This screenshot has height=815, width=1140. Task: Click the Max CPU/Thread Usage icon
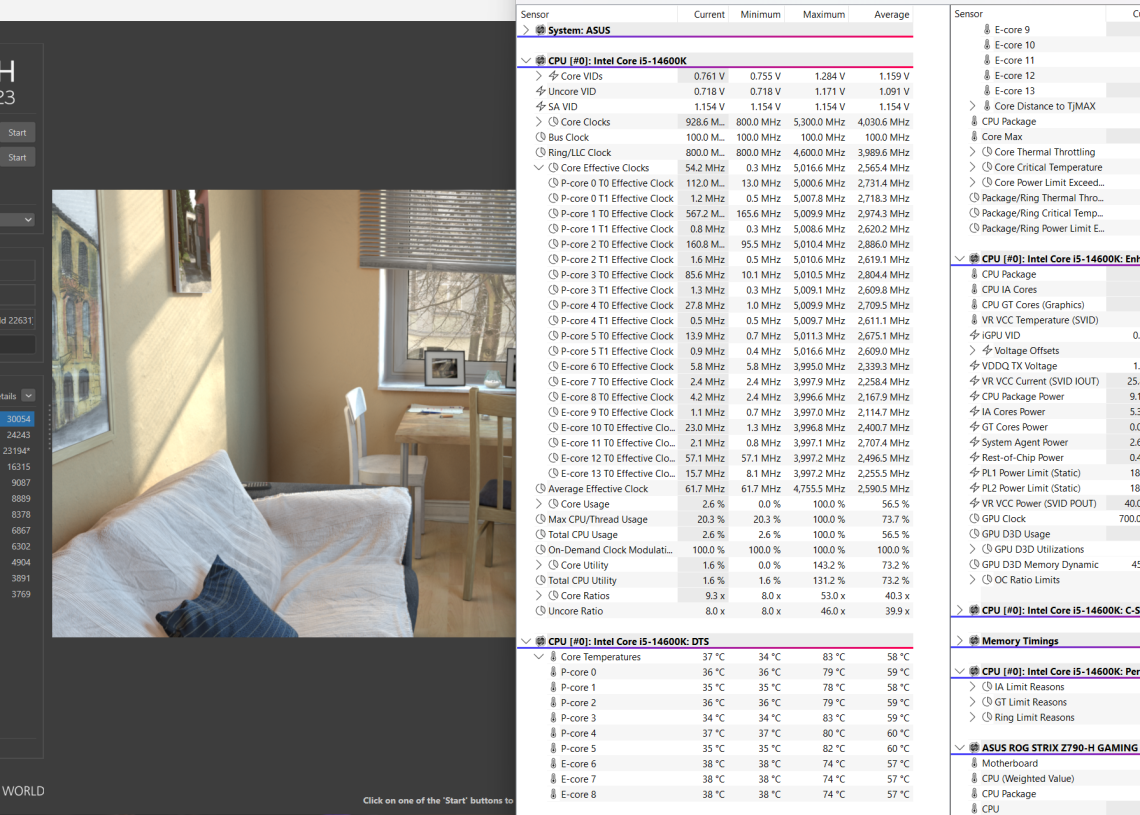[x=540, y=519]
